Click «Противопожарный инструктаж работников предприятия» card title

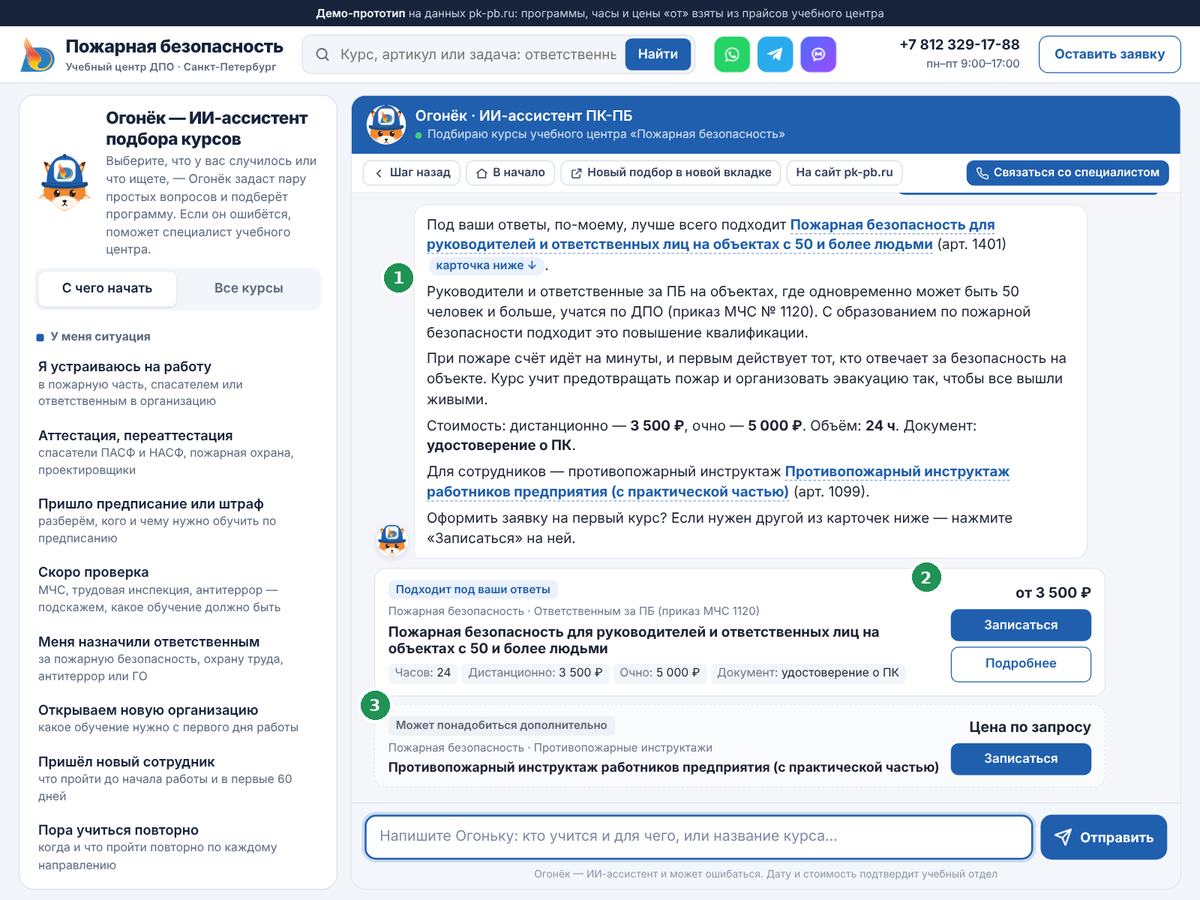click(663, 767)
